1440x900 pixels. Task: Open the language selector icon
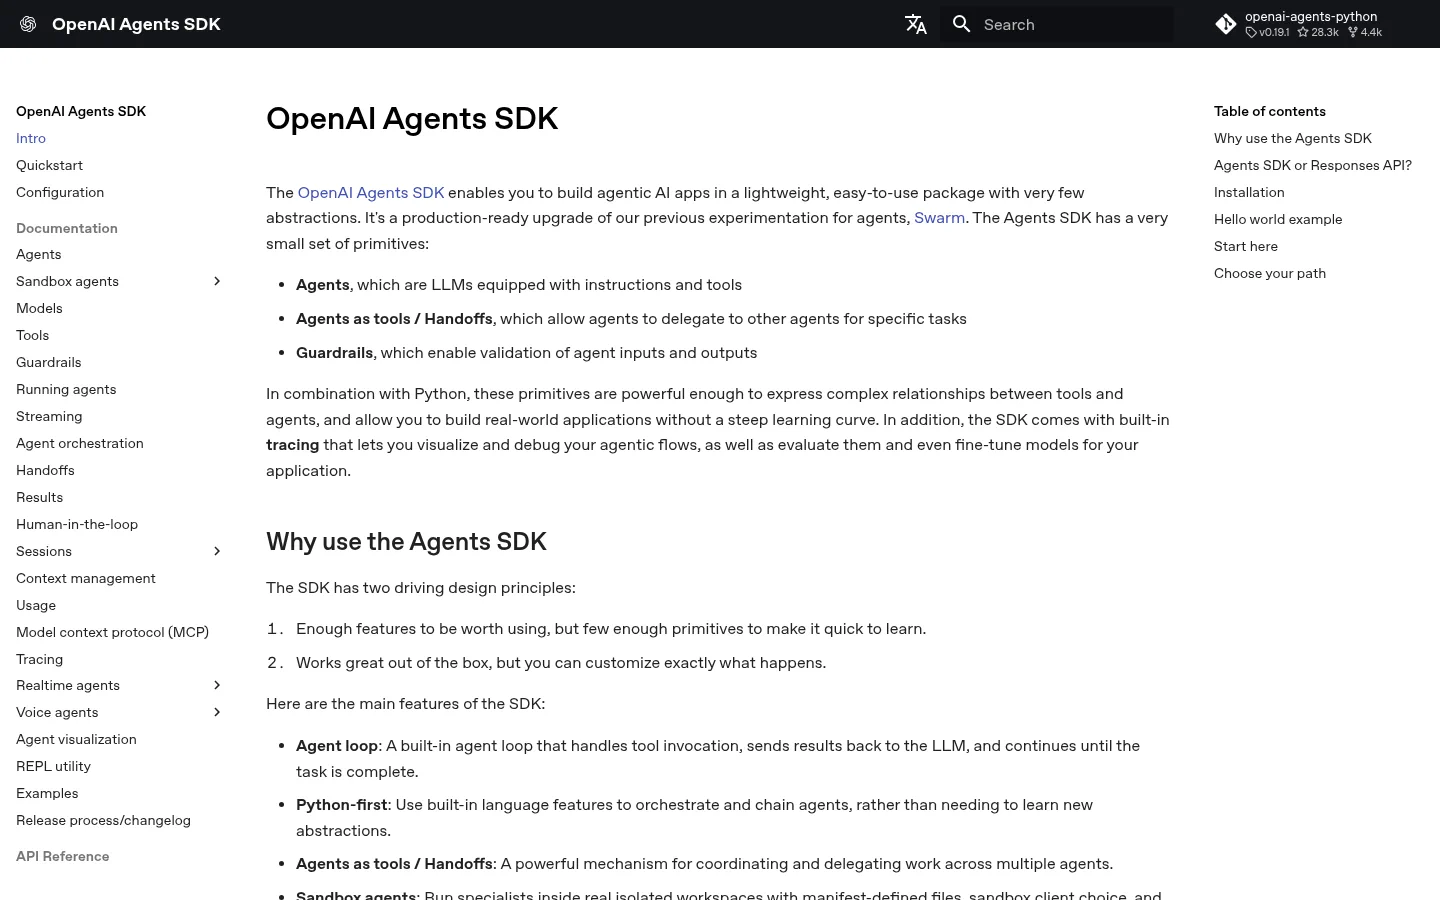(916, 24)
